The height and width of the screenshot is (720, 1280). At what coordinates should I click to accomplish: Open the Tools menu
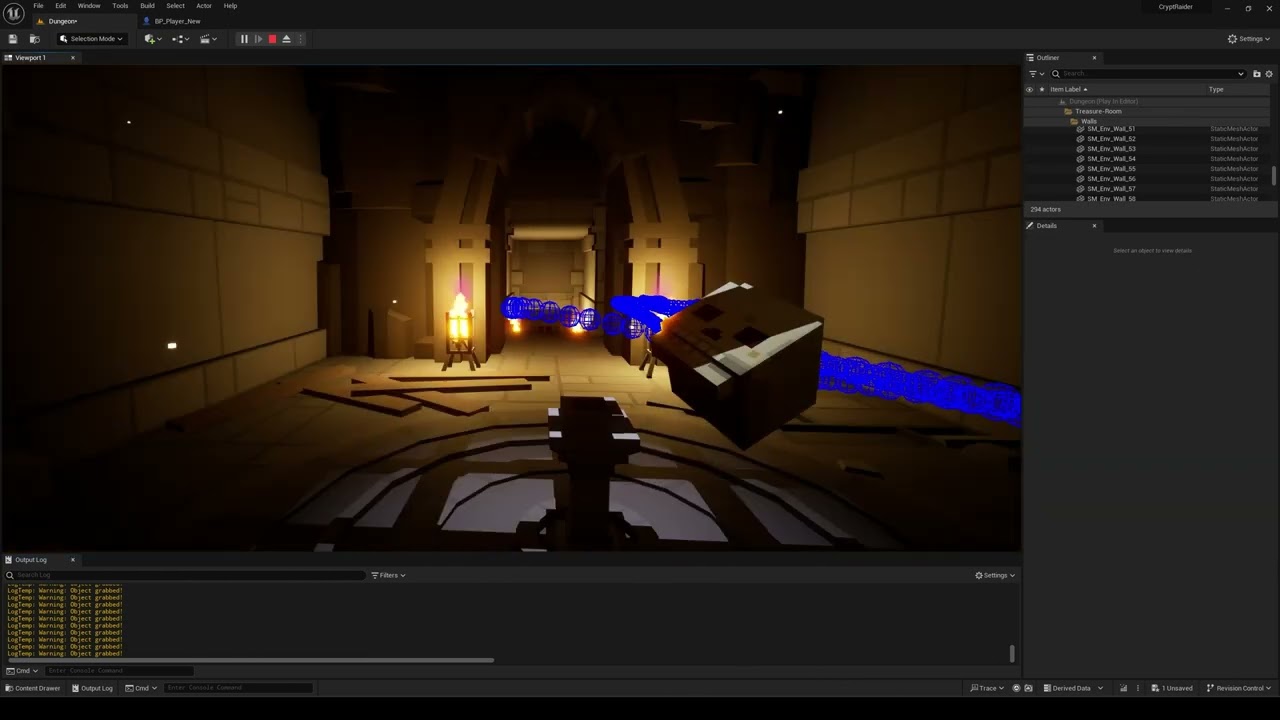pos(120,6)
